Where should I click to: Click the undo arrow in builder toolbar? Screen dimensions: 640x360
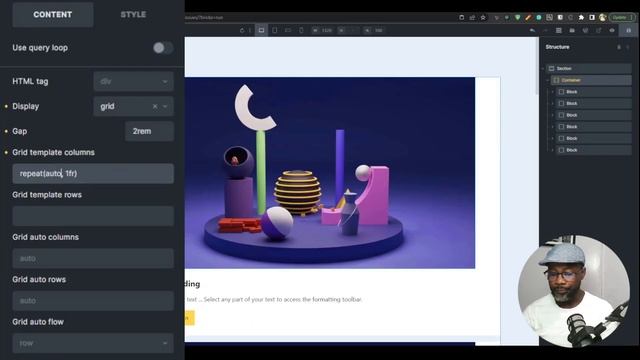point(532,30)
